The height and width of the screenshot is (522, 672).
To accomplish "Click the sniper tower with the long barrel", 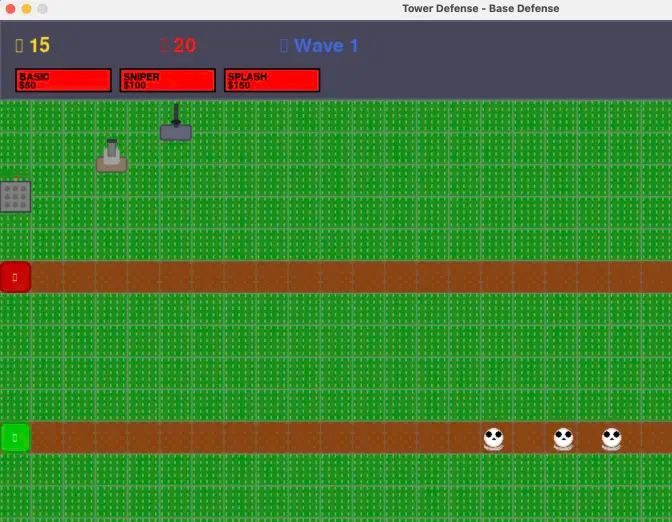I will coord(176,126).
